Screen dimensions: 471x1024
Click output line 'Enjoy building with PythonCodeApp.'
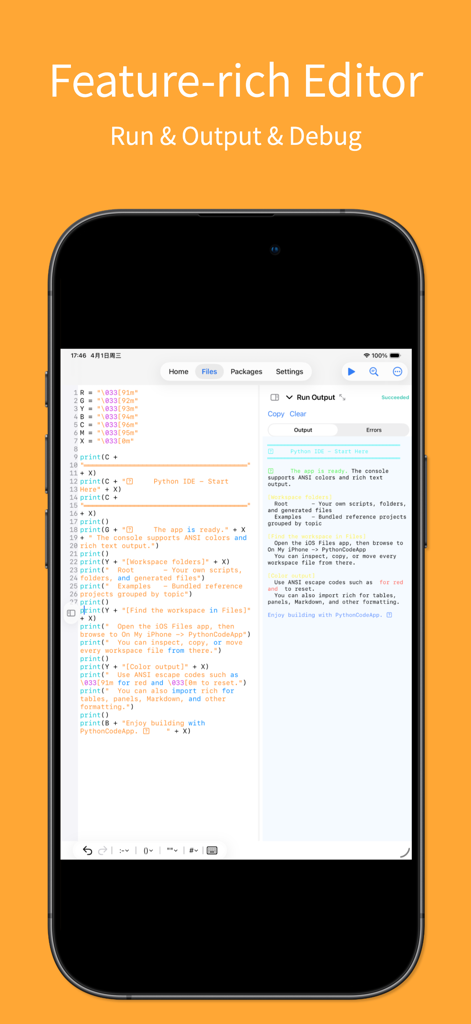[x=326, y=615]
